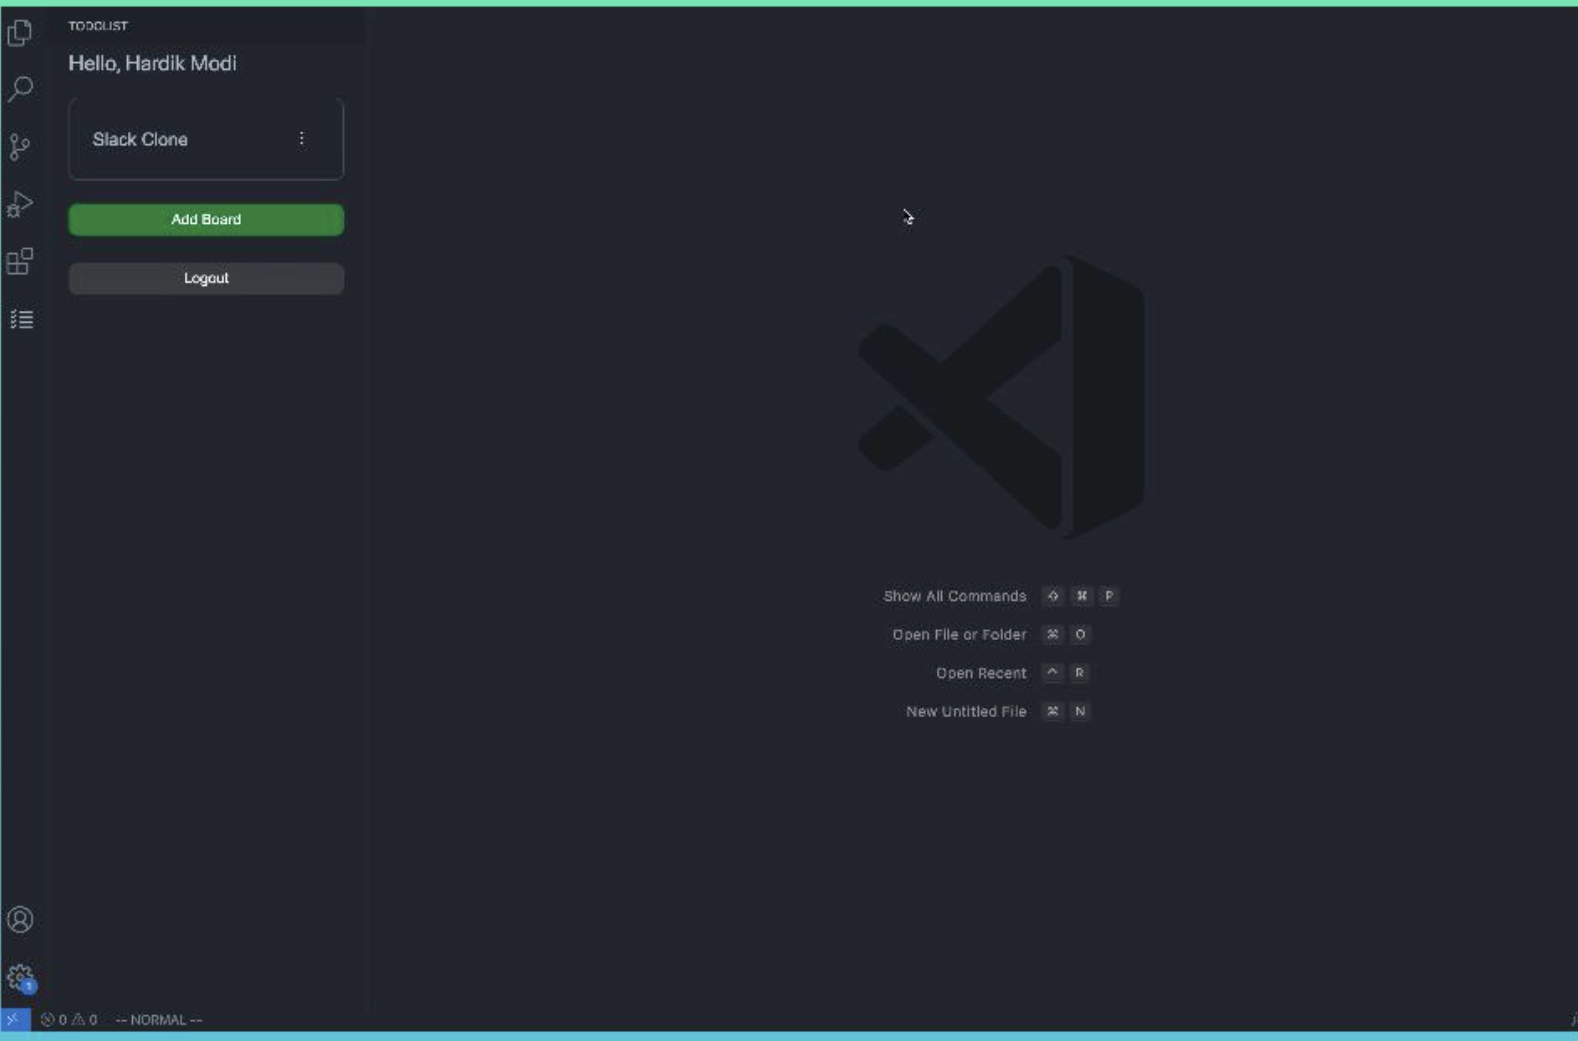Open the Accounts icon
This screenshot has height=1041, width=1578.
pyautogui.click(x=20, y=920)
